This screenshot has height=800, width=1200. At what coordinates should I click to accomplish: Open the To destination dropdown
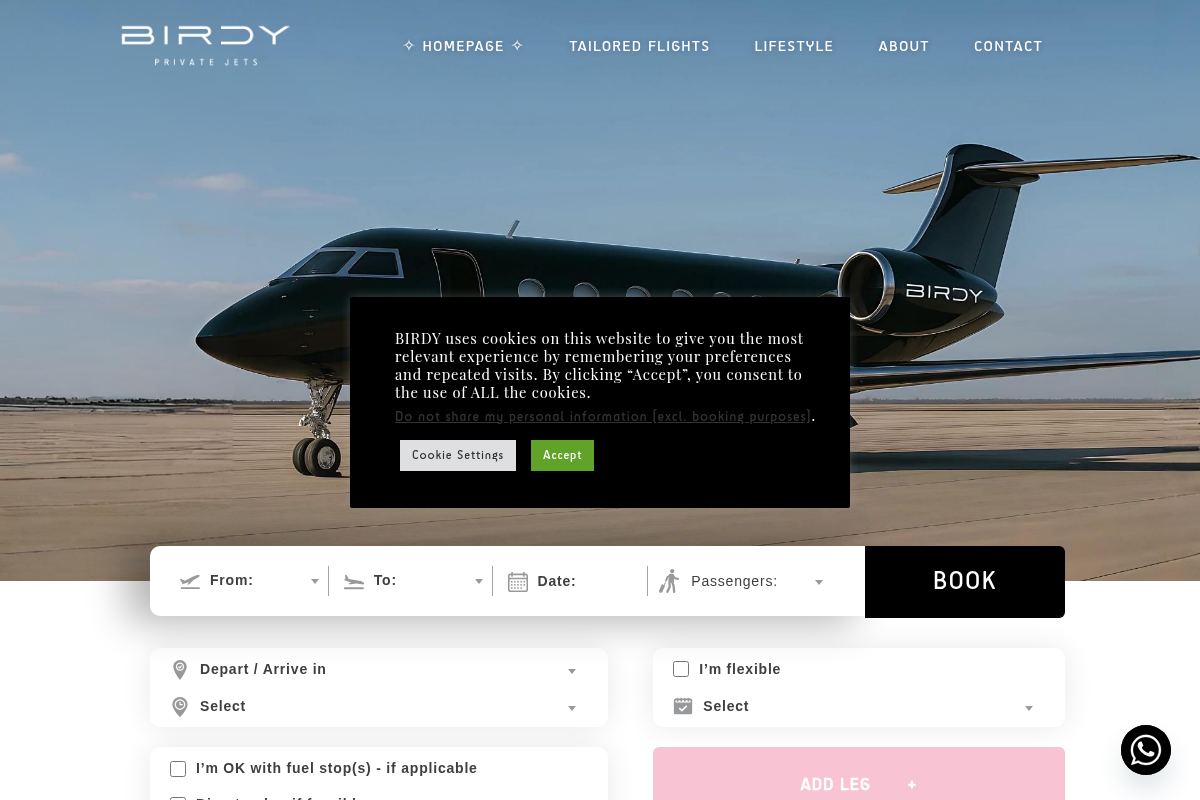[413, 581]
